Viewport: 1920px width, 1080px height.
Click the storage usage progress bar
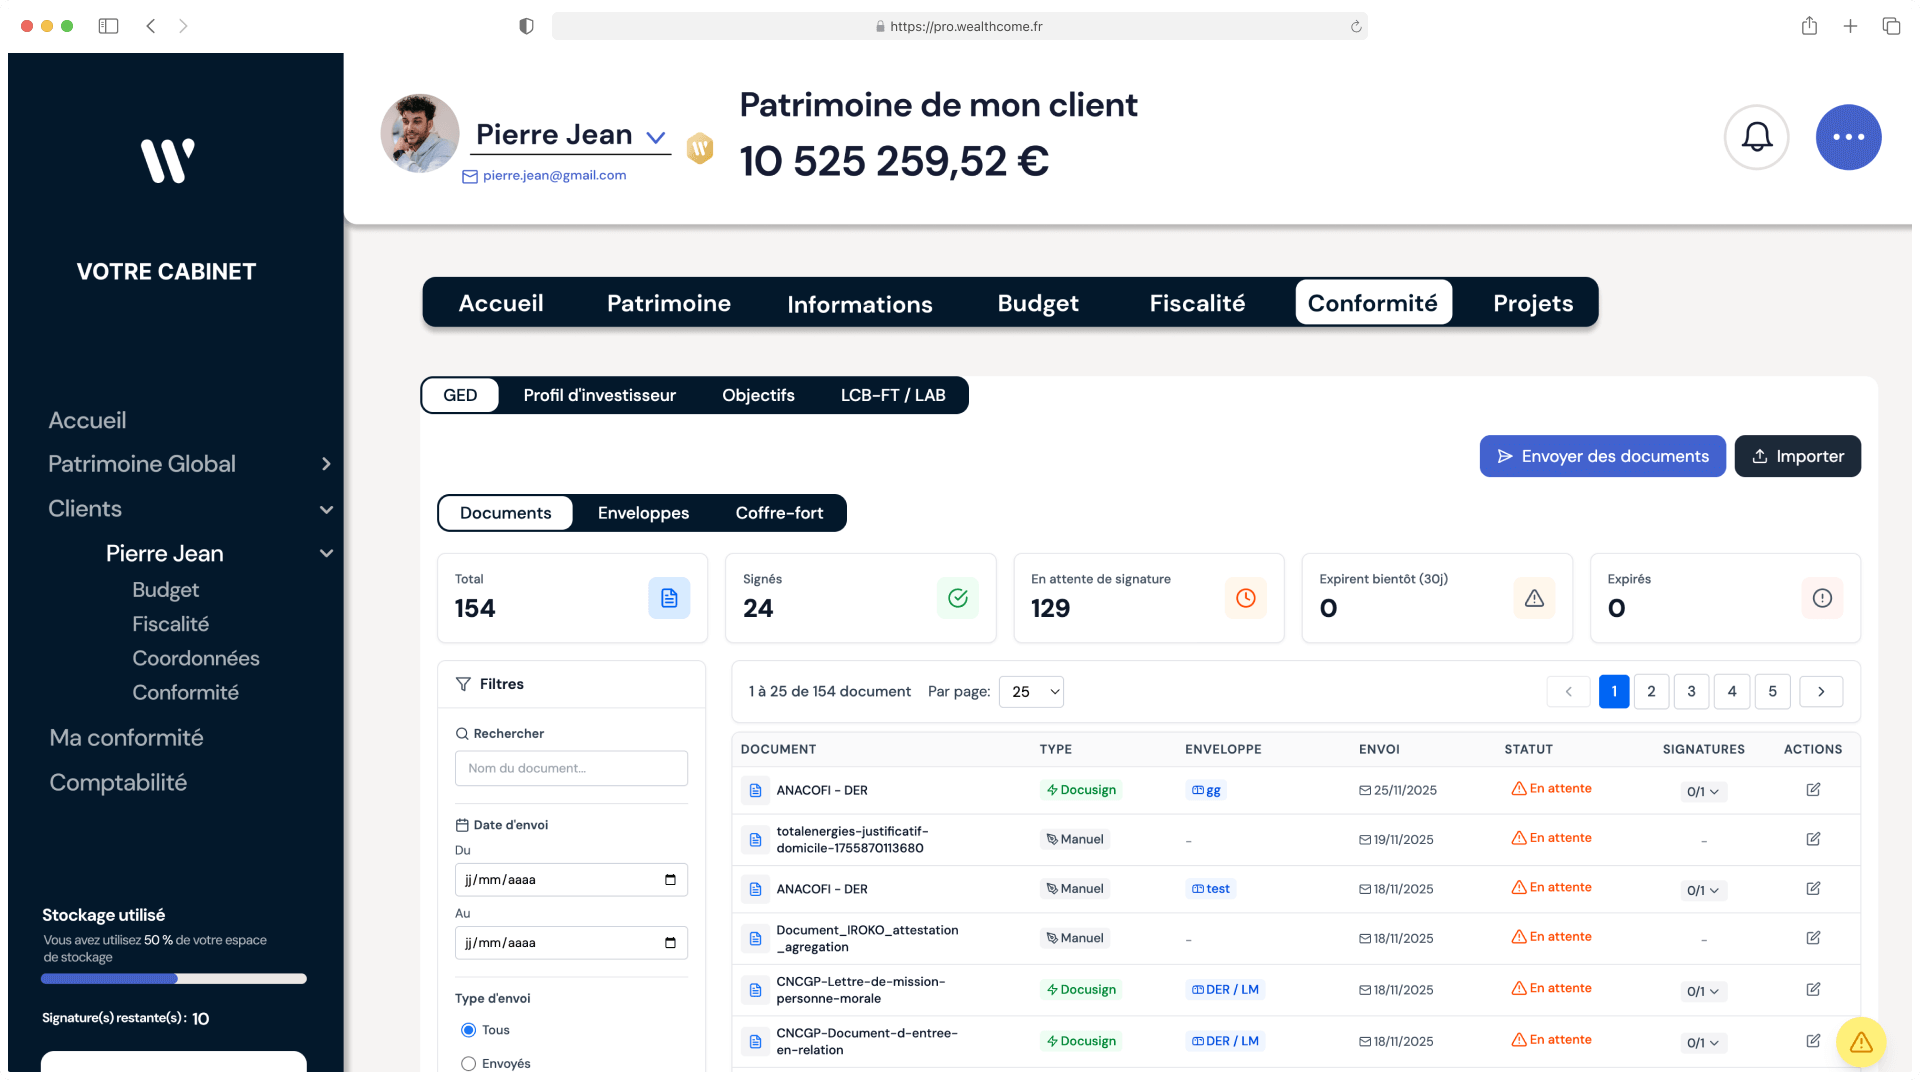pos(172,979)
